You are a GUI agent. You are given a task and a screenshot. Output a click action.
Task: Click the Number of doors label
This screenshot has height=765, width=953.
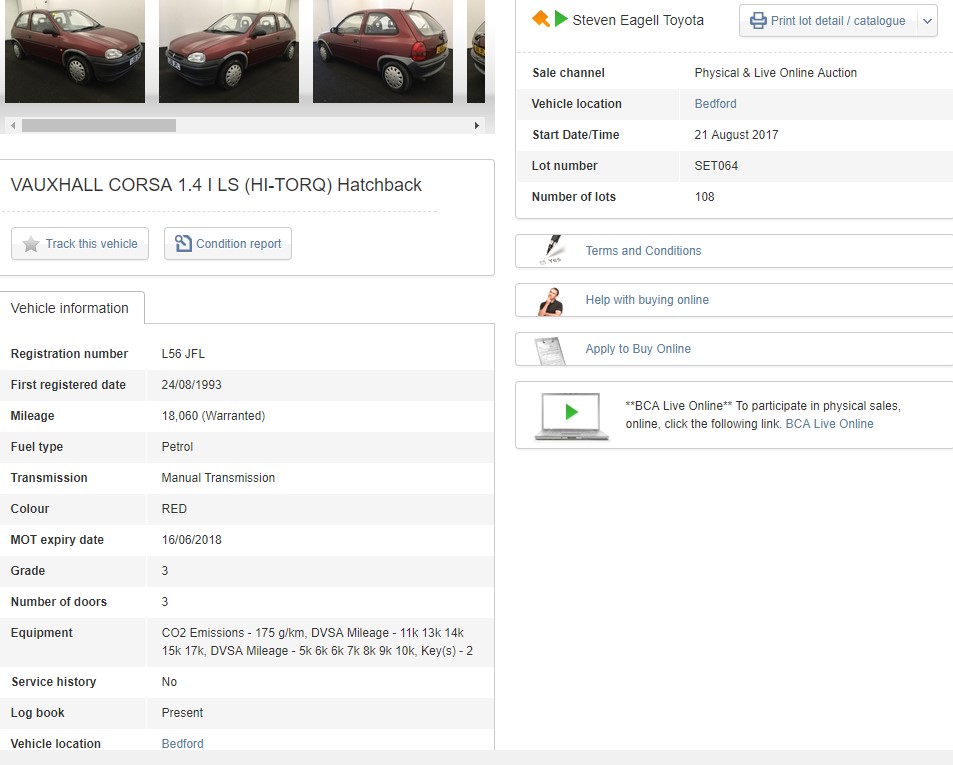pos(59,602)
